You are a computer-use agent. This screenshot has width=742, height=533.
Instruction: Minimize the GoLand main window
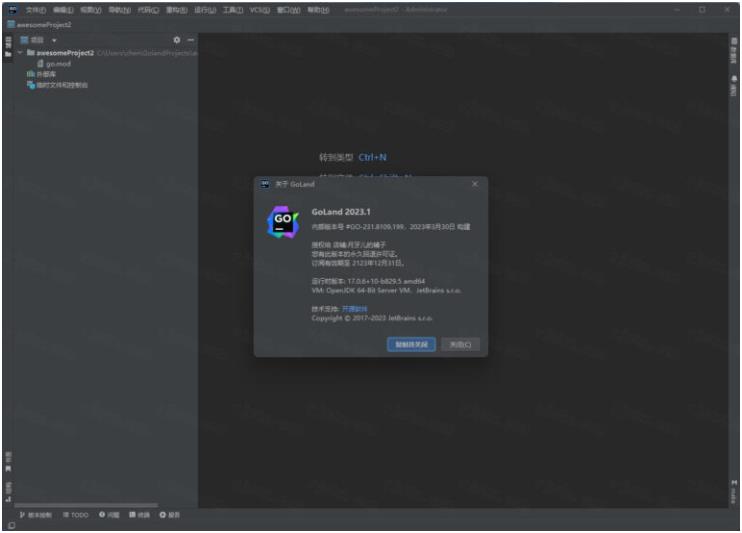(677, 9)
